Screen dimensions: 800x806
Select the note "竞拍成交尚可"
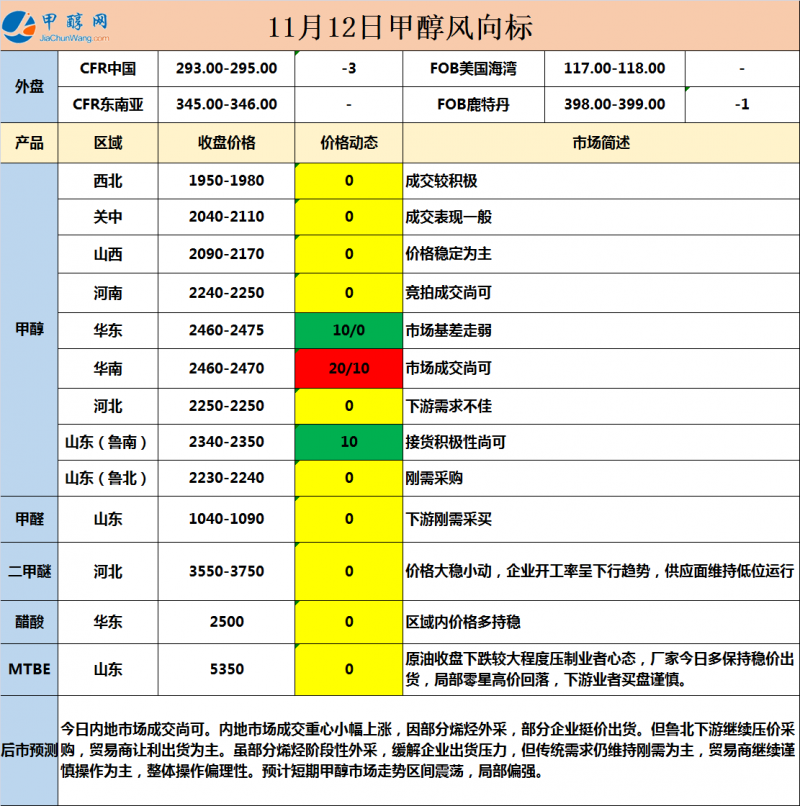[x=448, y=293]
